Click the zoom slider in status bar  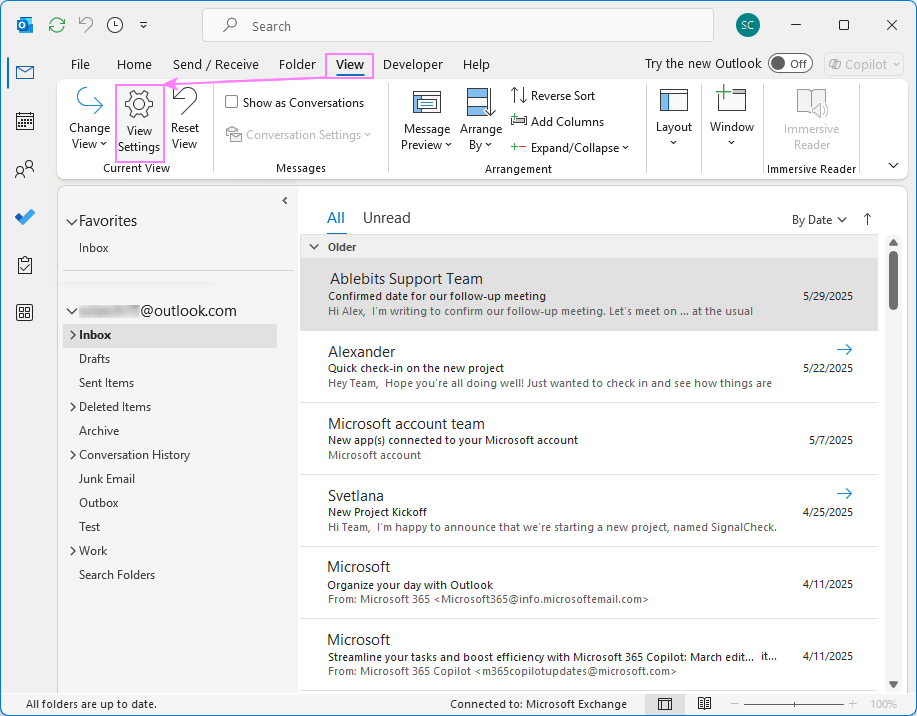[794, 704]
